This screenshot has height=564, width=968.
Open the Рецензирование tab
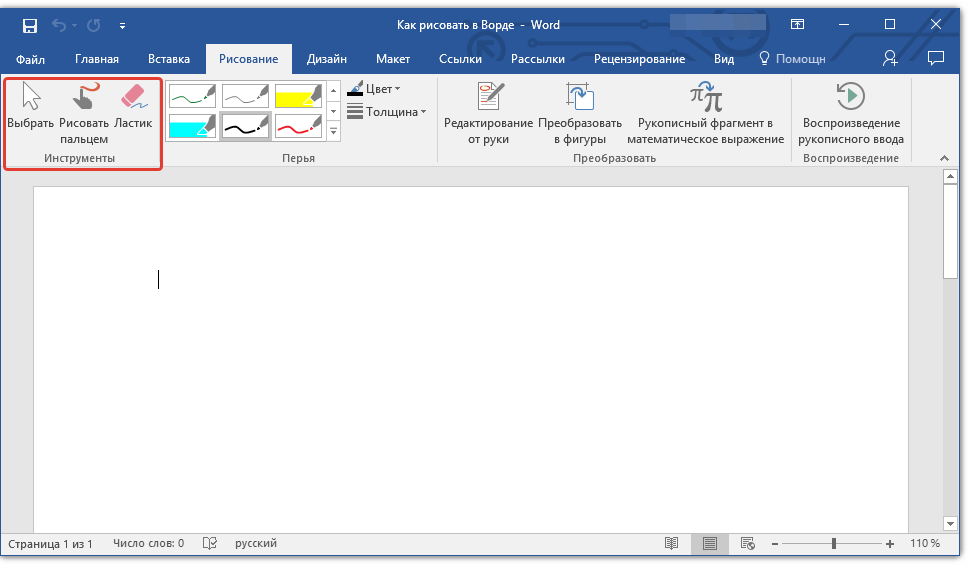tap(640, 59)
